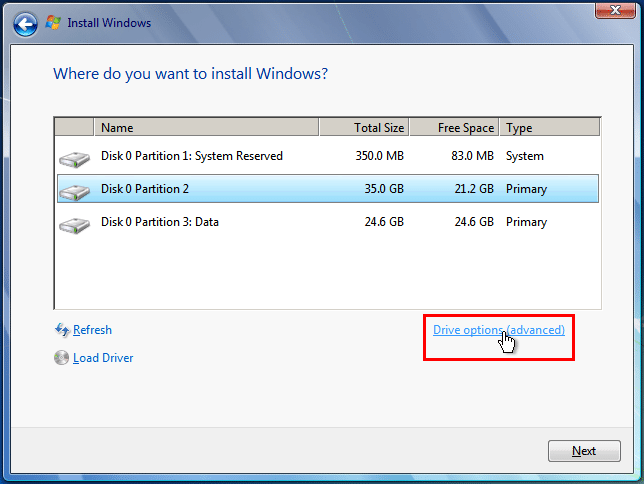Screen dimensions: 644x484
Task: Click the Refresh arrows icon
Action: 62,330
